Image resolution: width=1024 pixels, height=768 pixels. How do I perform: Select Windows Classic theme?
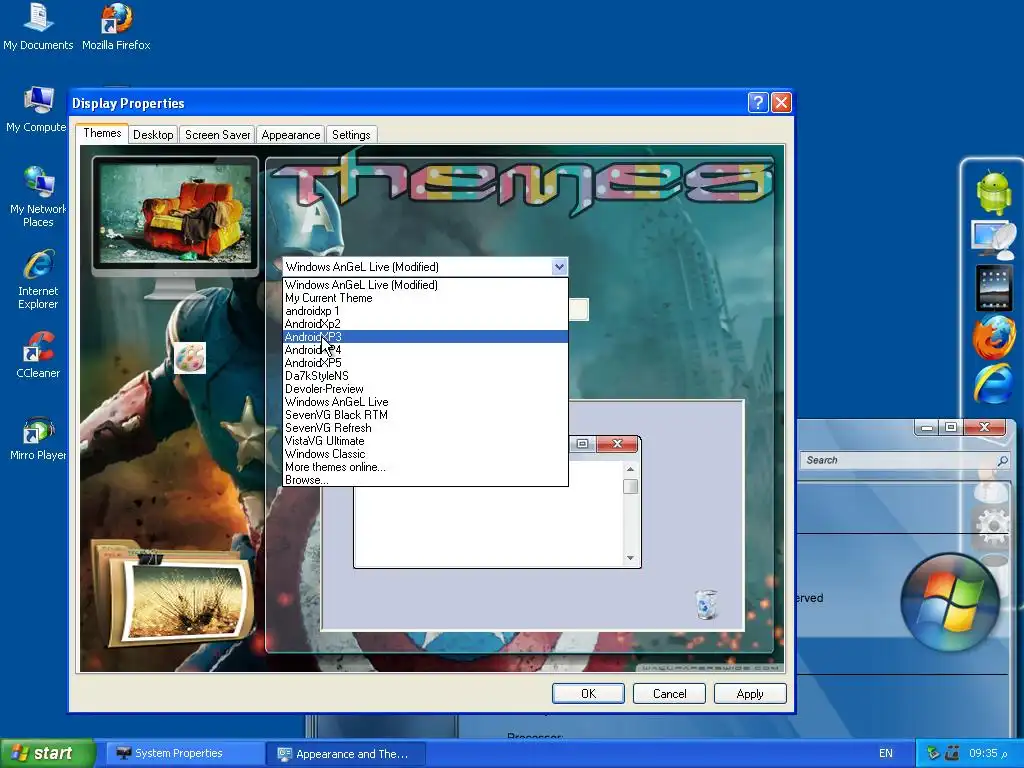(x=425, y=455)
